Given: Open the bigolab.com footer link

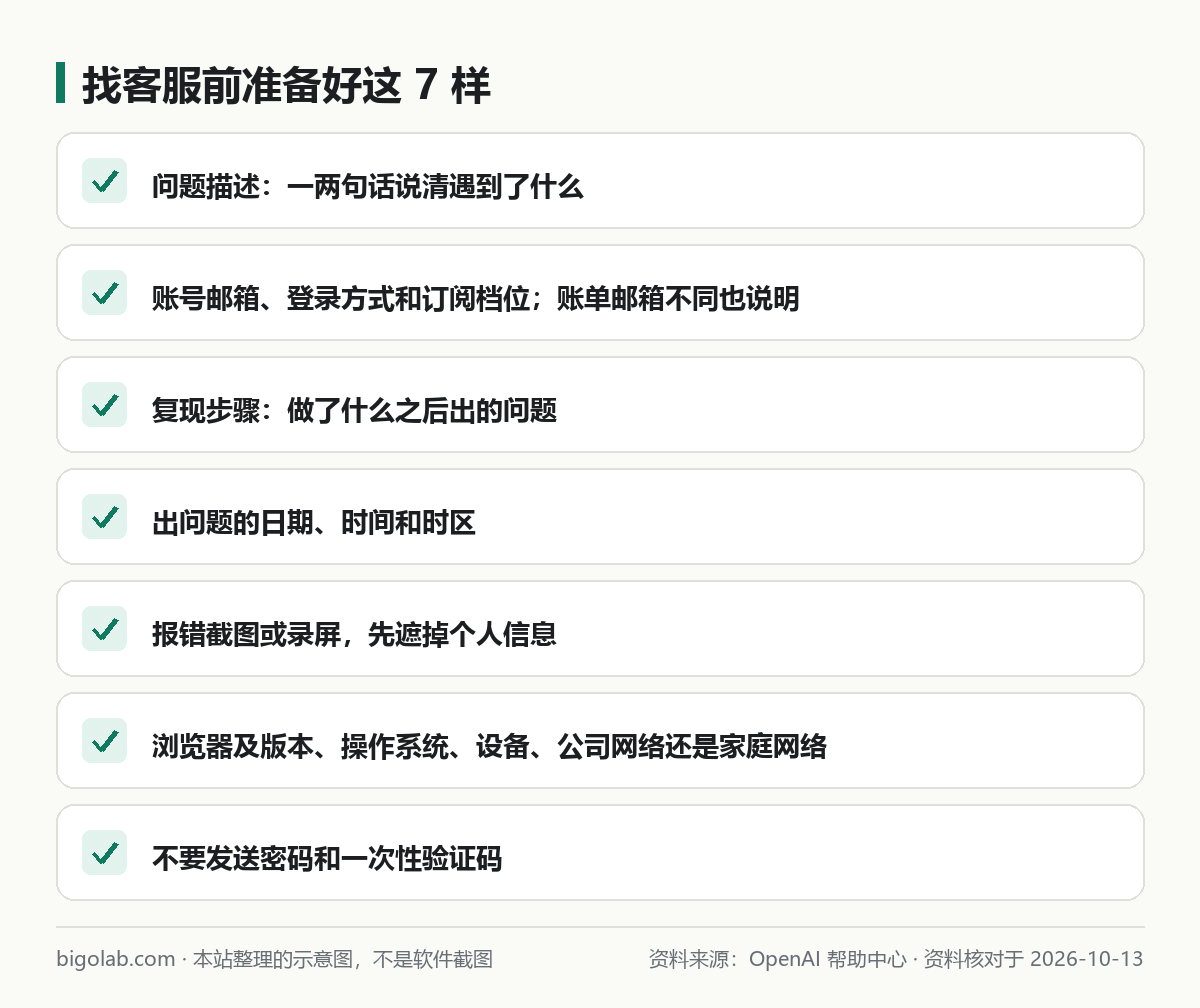Looking at the screenshot, I should click(x=116, y=959).
